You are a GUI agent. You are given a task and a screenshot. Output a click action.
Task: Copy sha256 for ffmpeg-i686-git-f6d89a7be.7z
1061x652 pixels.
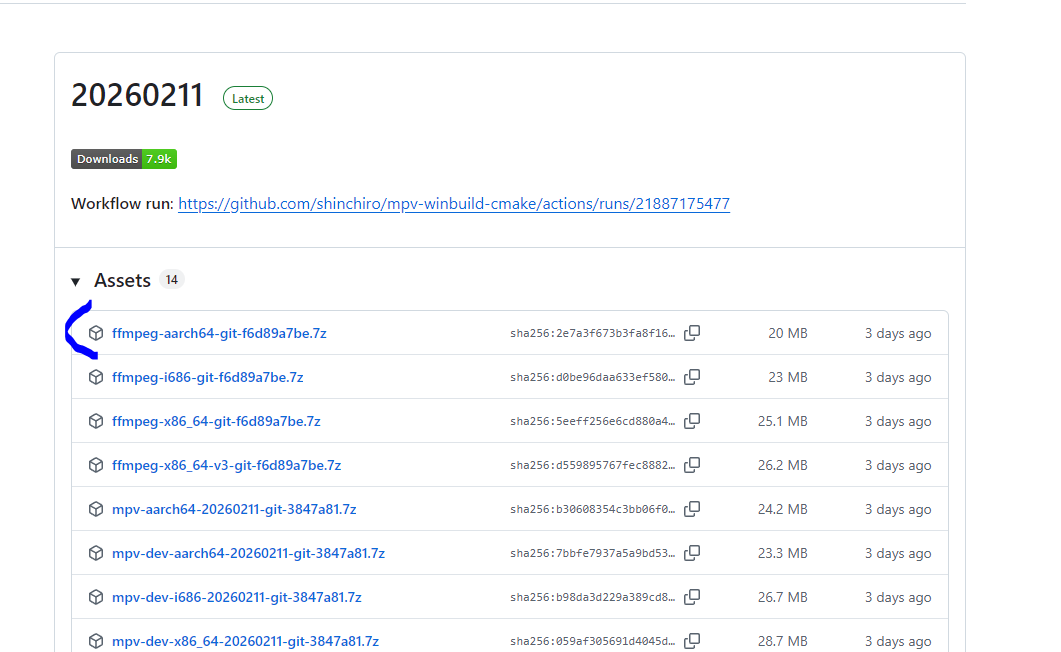[692, 377]
